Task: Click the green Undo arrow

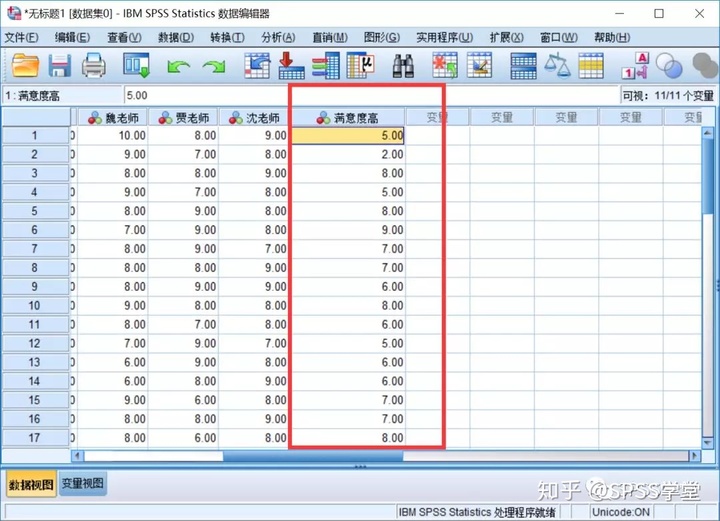Action: coord(178,67)
